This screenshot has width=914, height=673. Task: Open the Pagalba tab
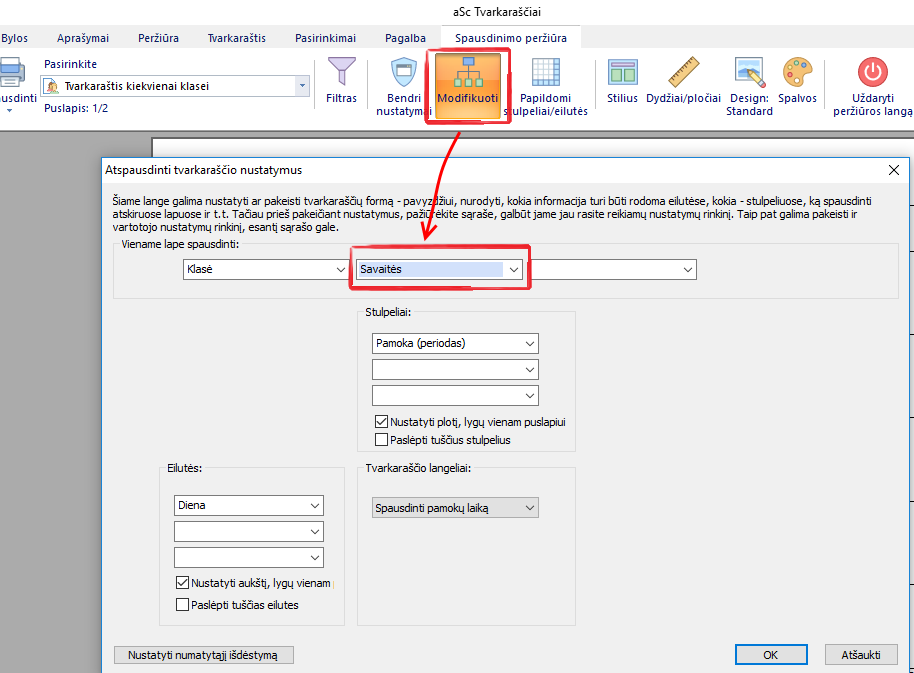click(405, 38)
